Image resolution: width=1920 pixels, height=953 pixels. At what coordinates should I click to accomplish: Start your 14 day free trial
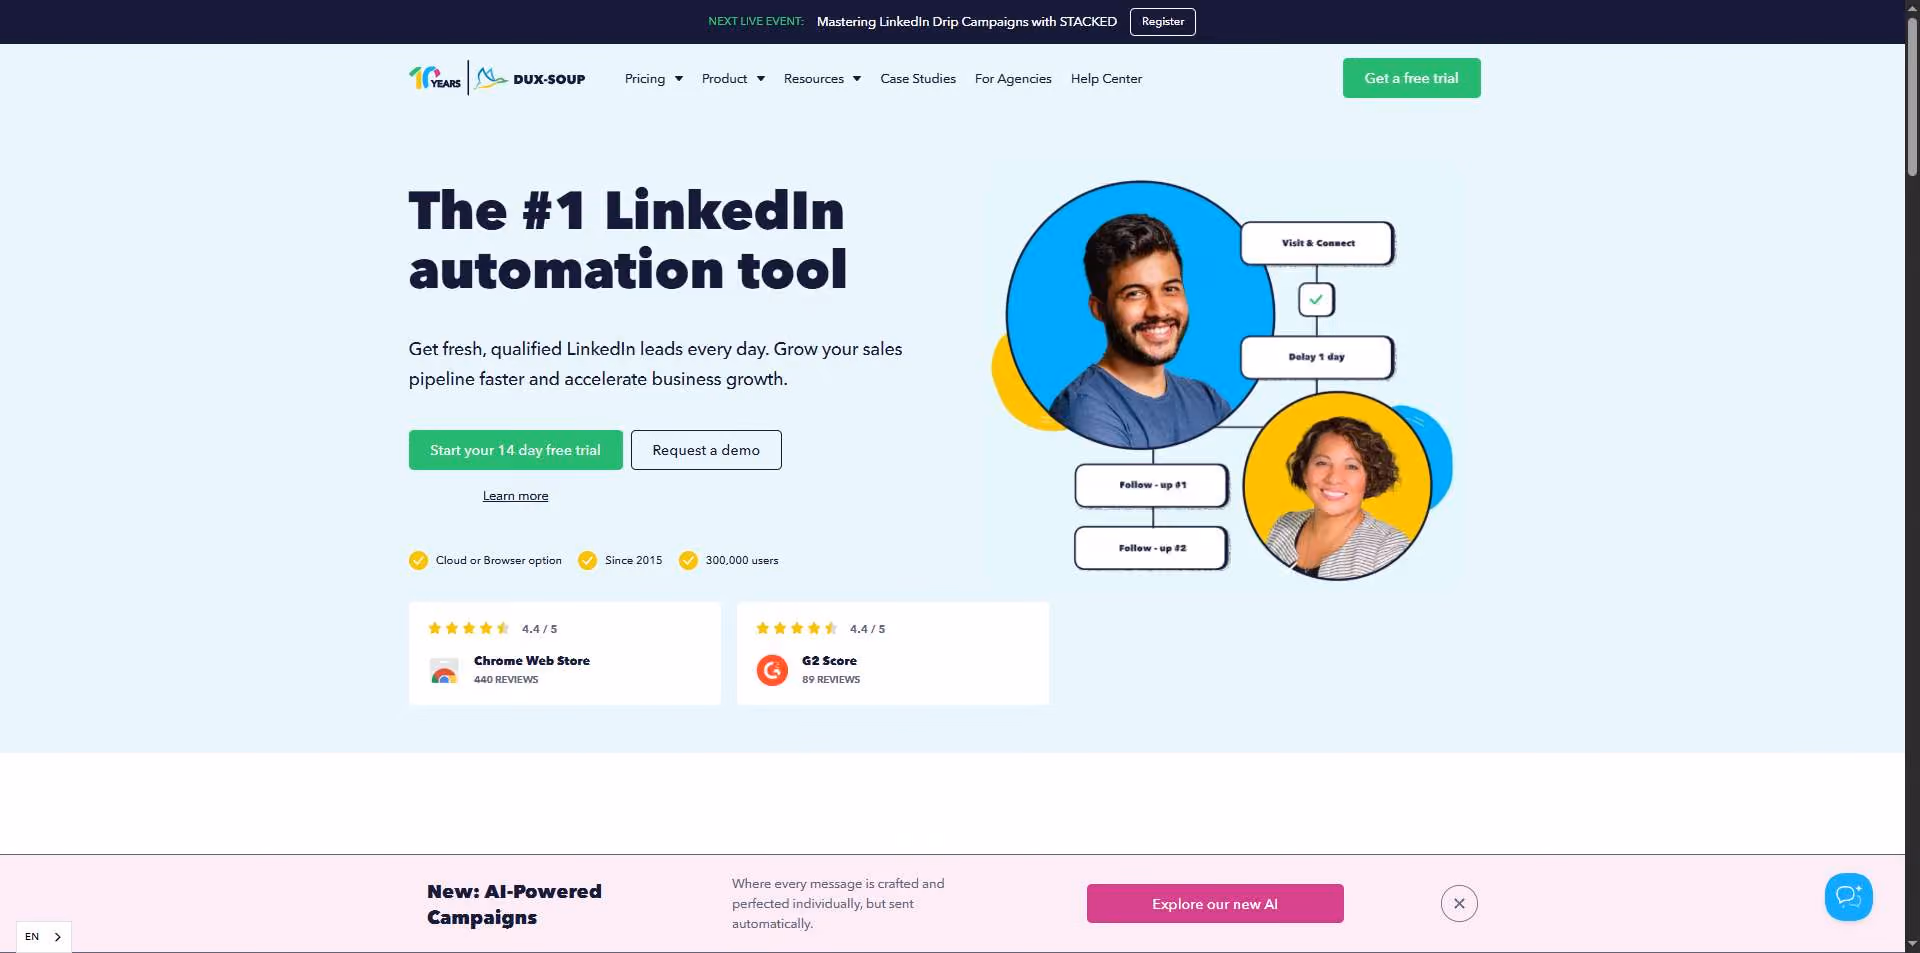(515, 450)
